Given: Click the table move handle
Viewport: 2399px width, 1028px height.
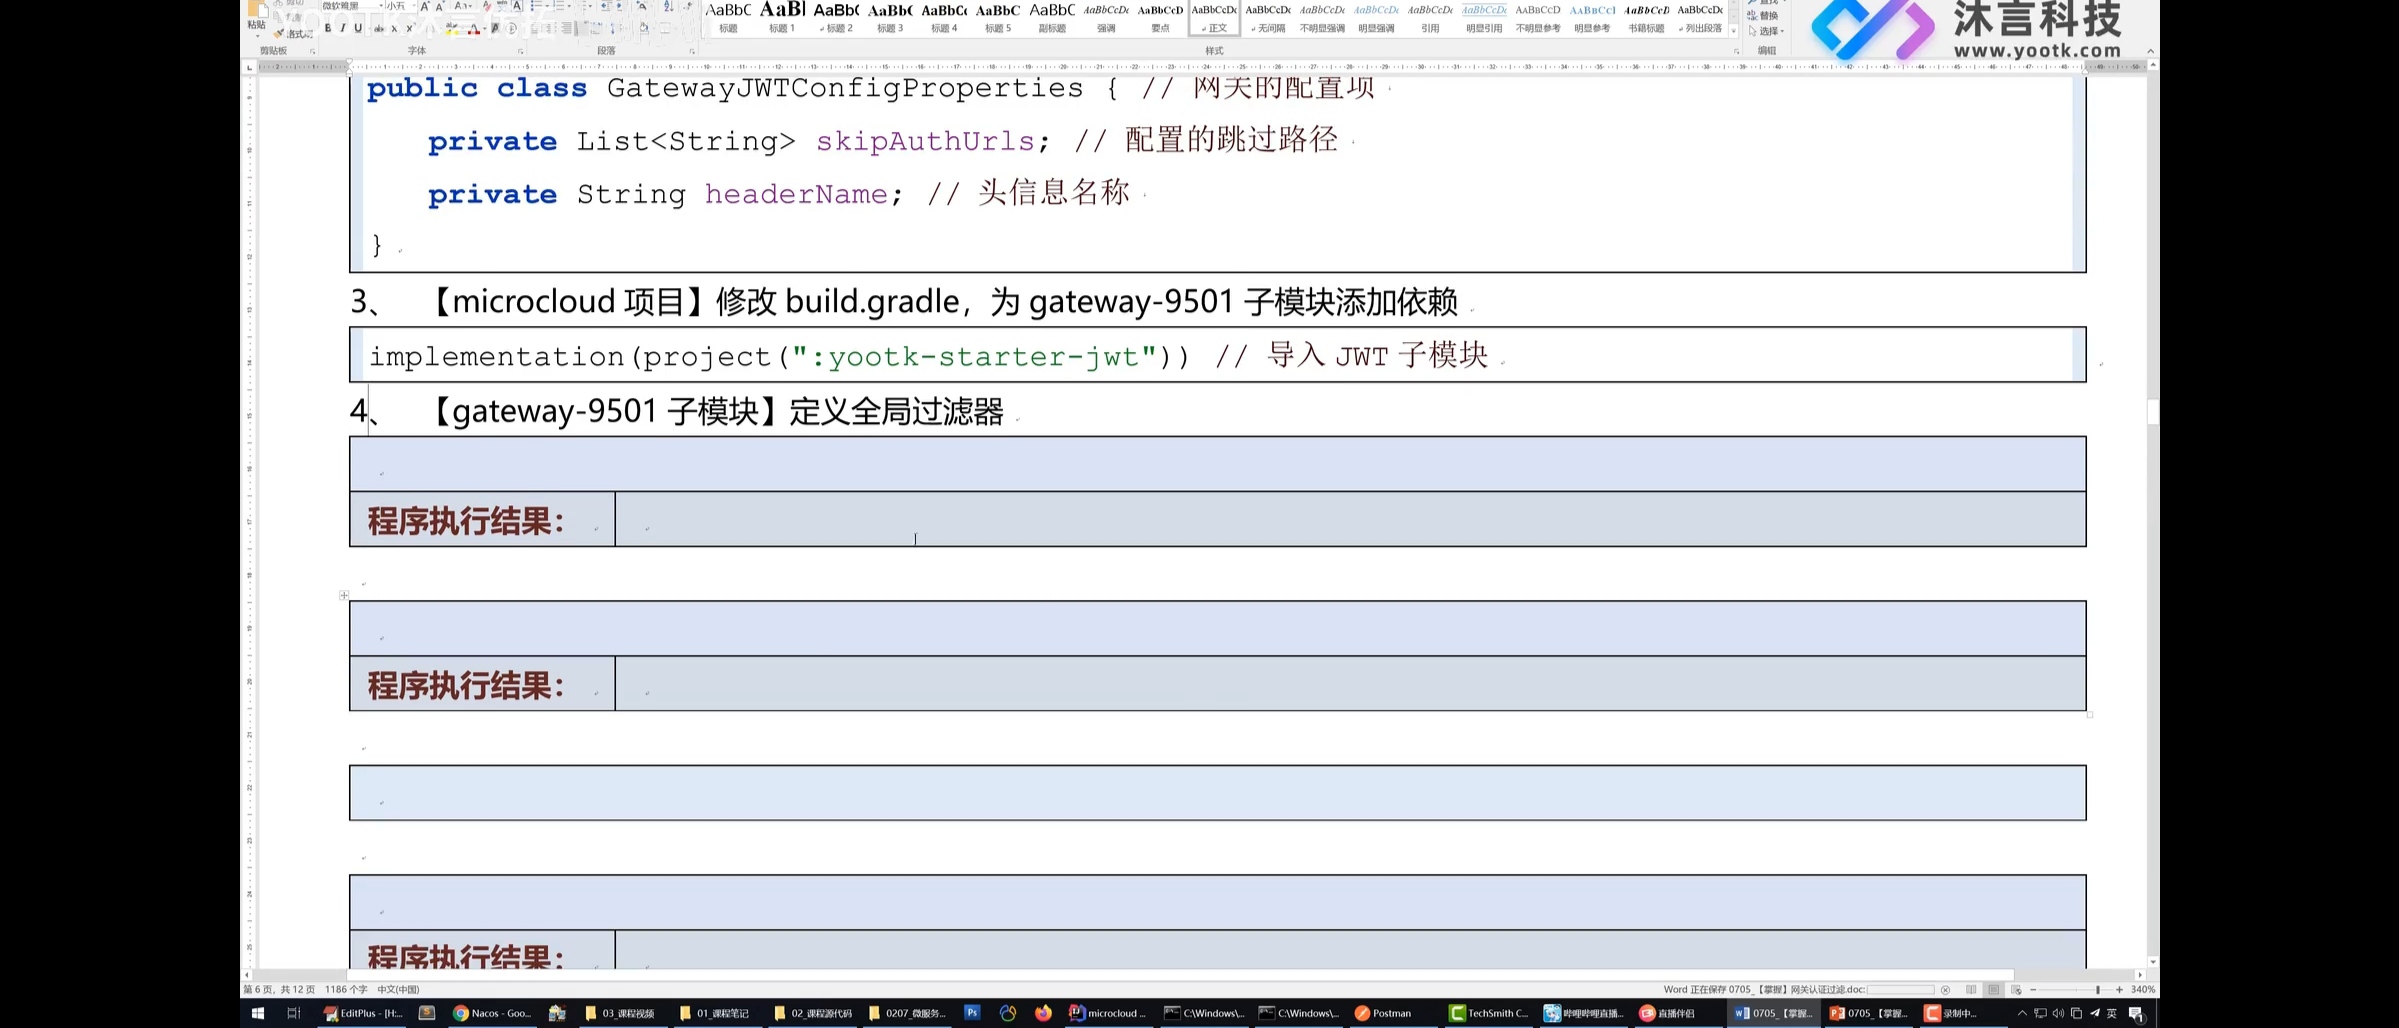Looking at the screenshot, I should coord(344,595).
